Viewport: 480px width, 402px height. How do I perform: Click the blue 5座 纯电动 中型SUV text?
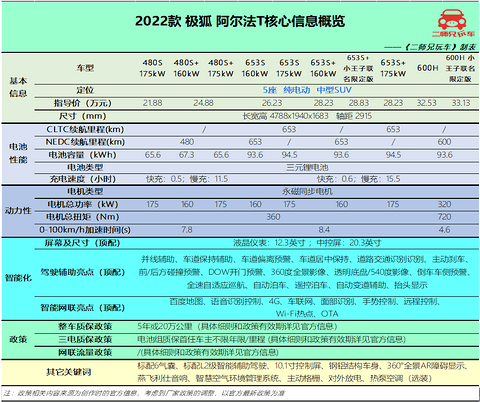click(x=307, y=90)
